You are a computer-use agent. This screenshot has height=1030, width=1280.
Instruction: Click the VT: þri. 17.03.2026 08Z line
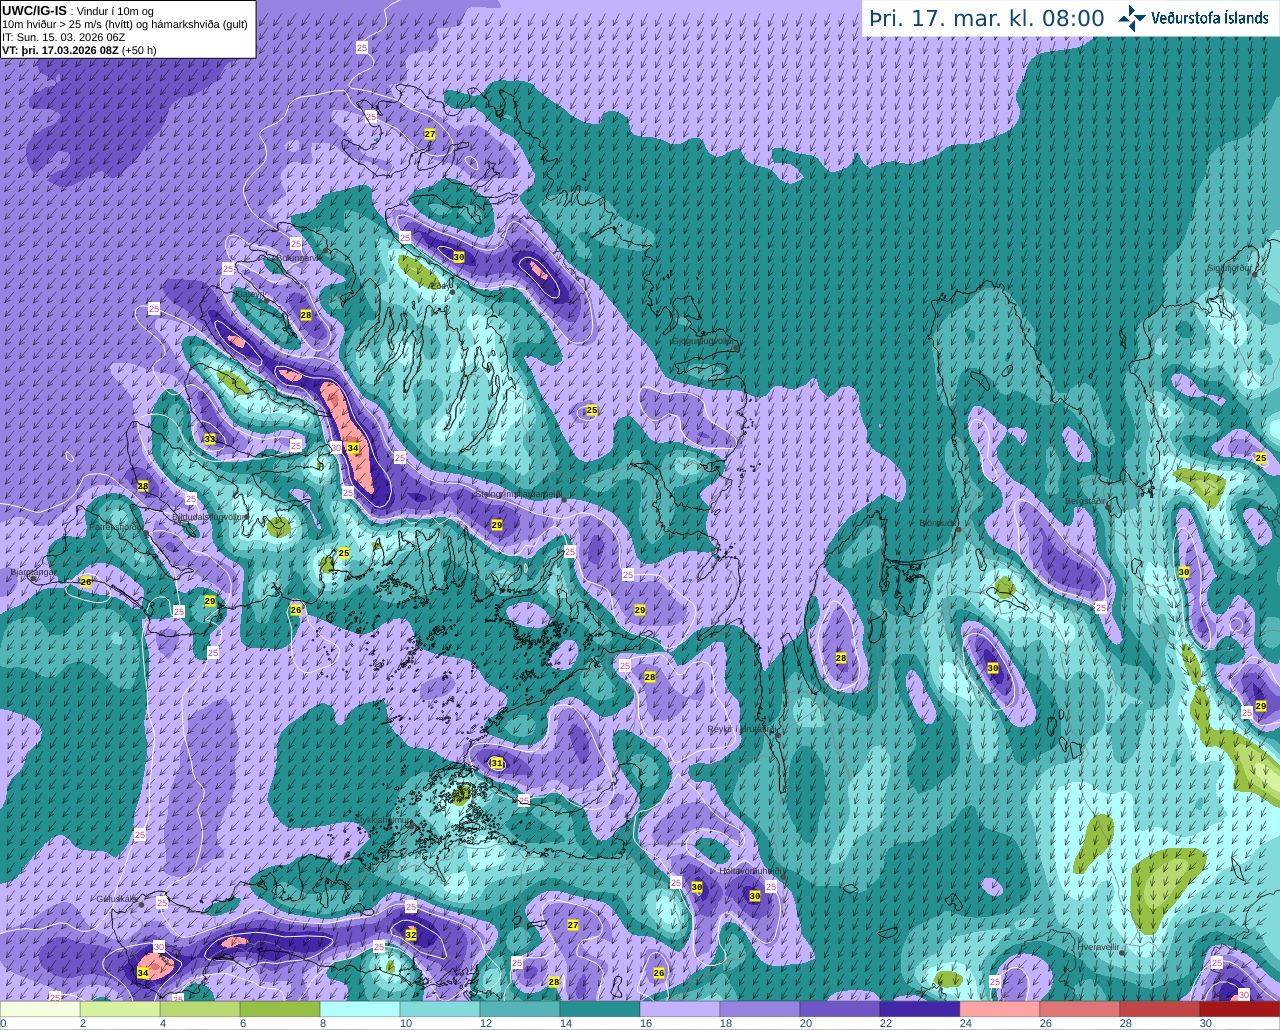[x=79, y=49]
